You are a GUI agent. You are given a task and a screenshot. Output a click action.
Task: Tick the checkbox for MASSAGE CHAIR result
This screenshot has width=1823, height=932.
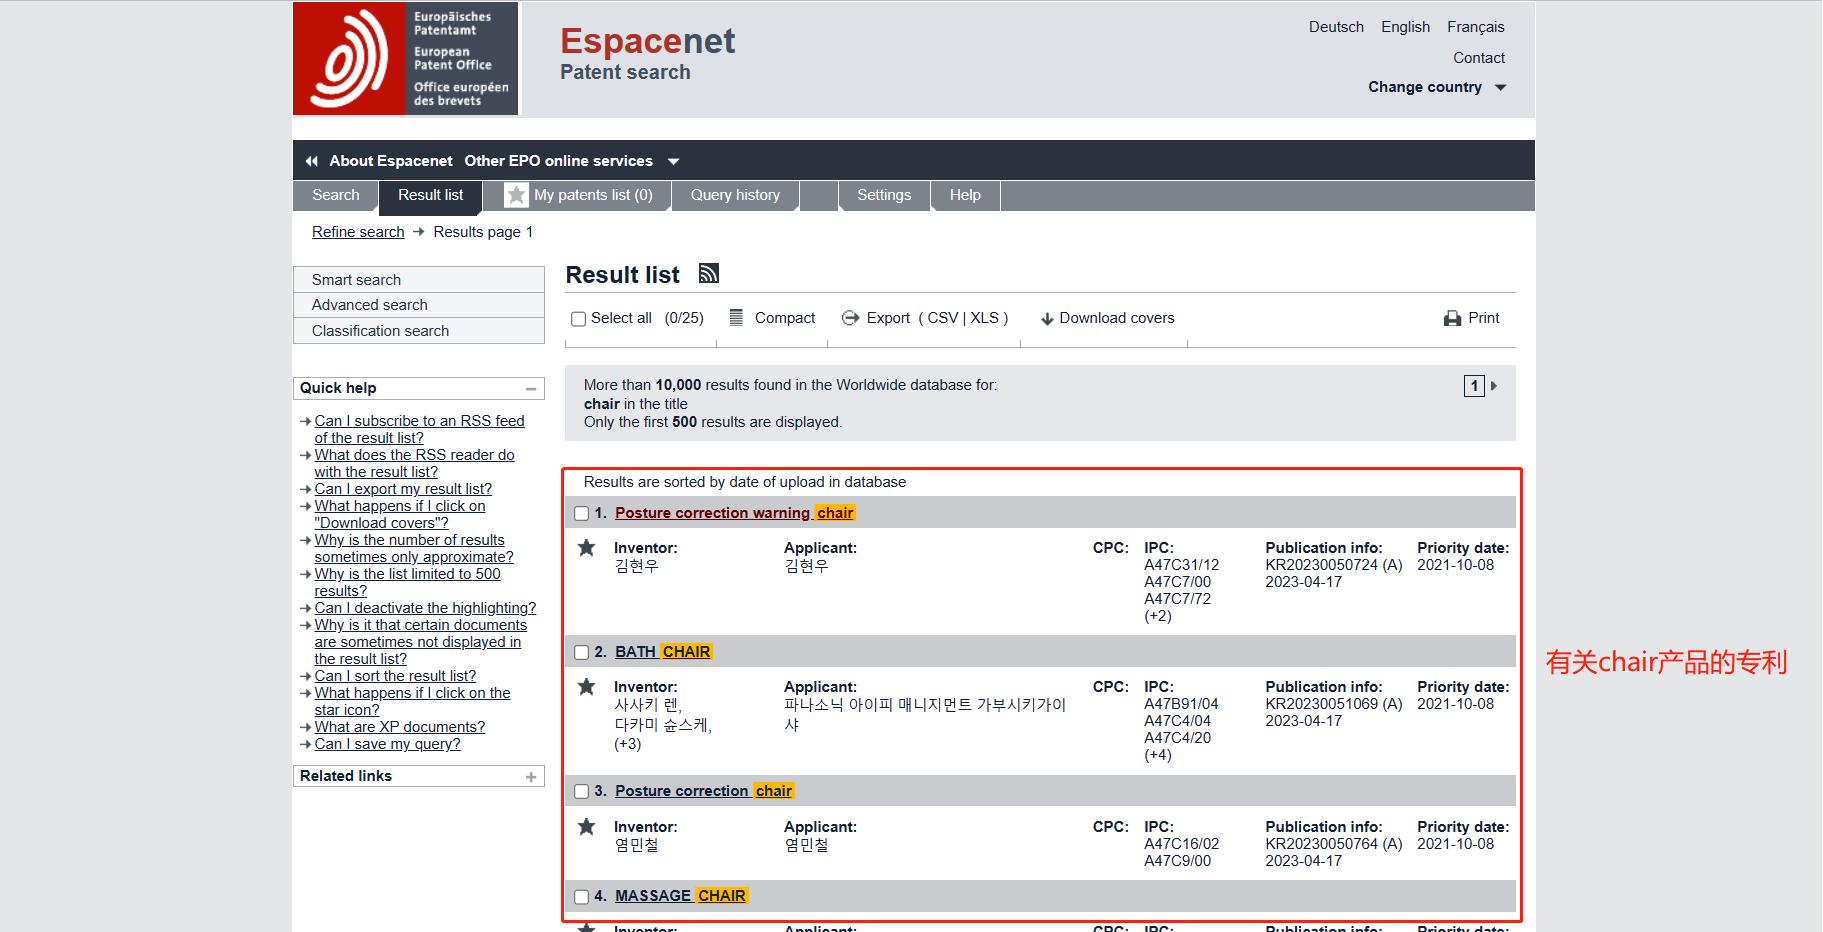[x=581, y=897]
